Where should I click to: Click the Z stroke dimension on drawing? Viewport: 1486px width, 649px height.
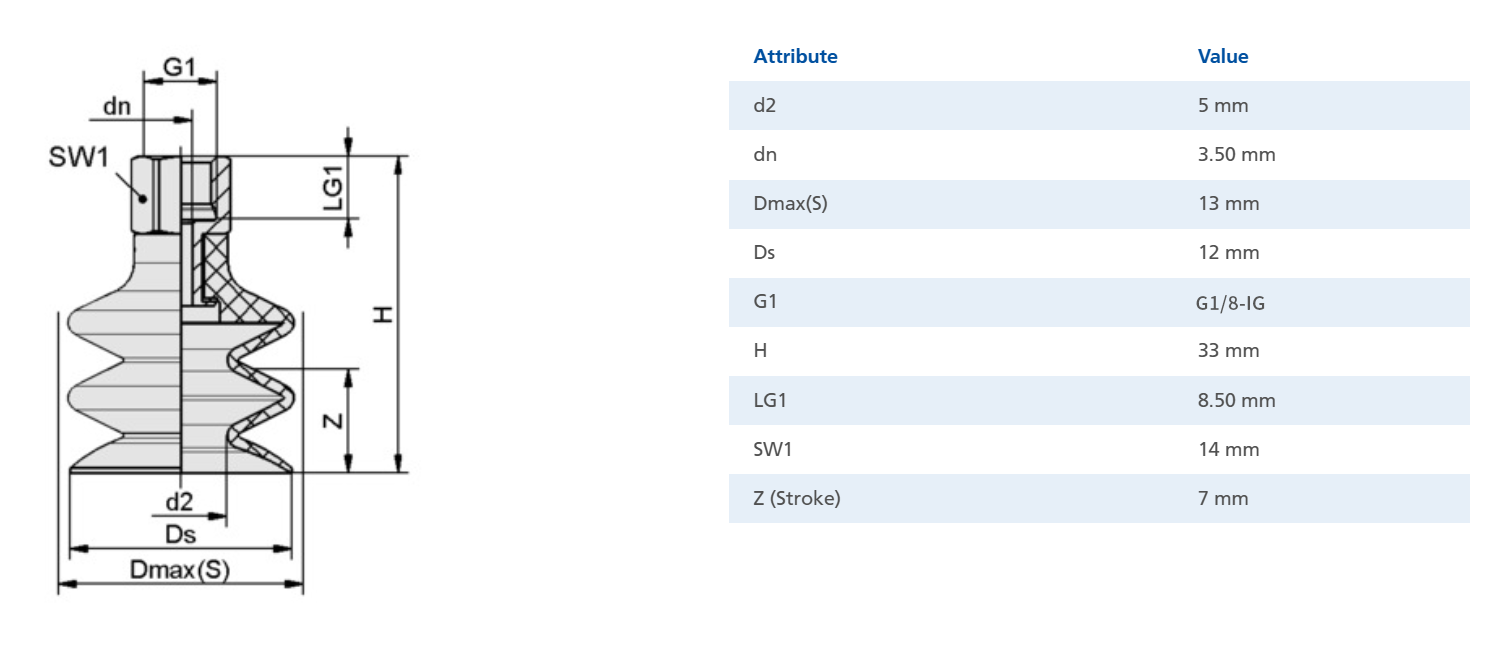pyautogui.click(x=335, y=420)
